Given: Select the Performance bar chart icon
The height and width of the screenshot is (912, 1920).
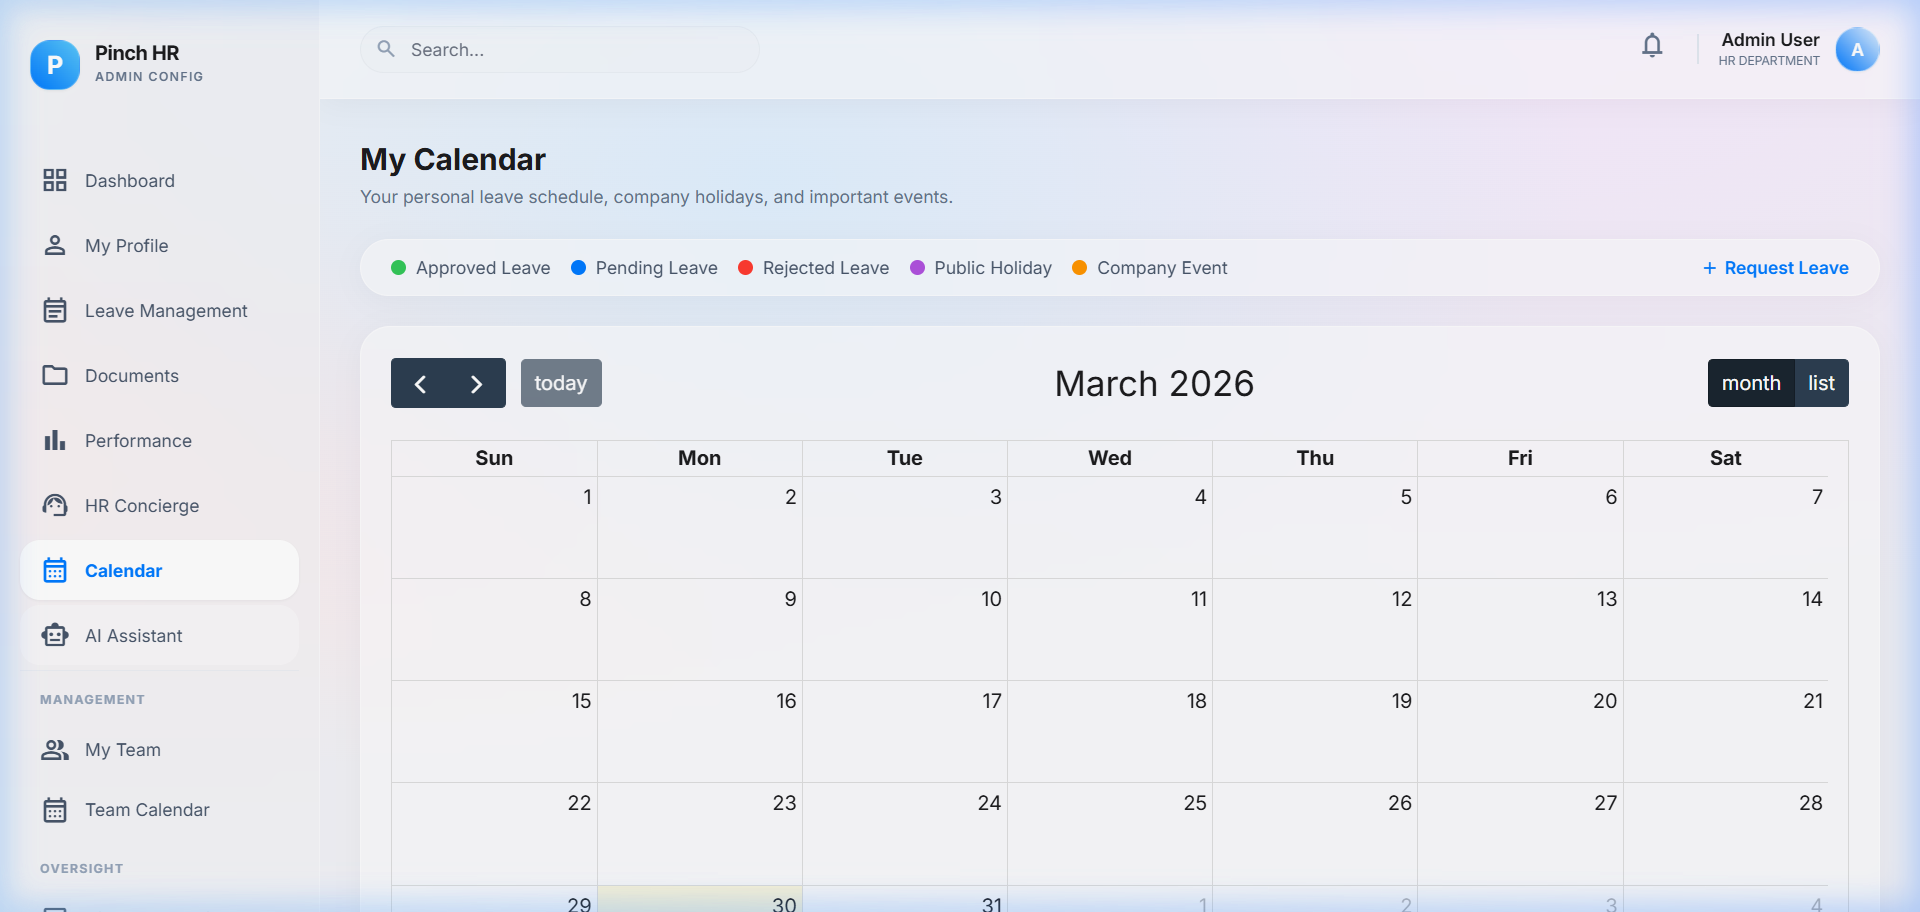Looking at the screenshot, I should [x=55, y=441].
